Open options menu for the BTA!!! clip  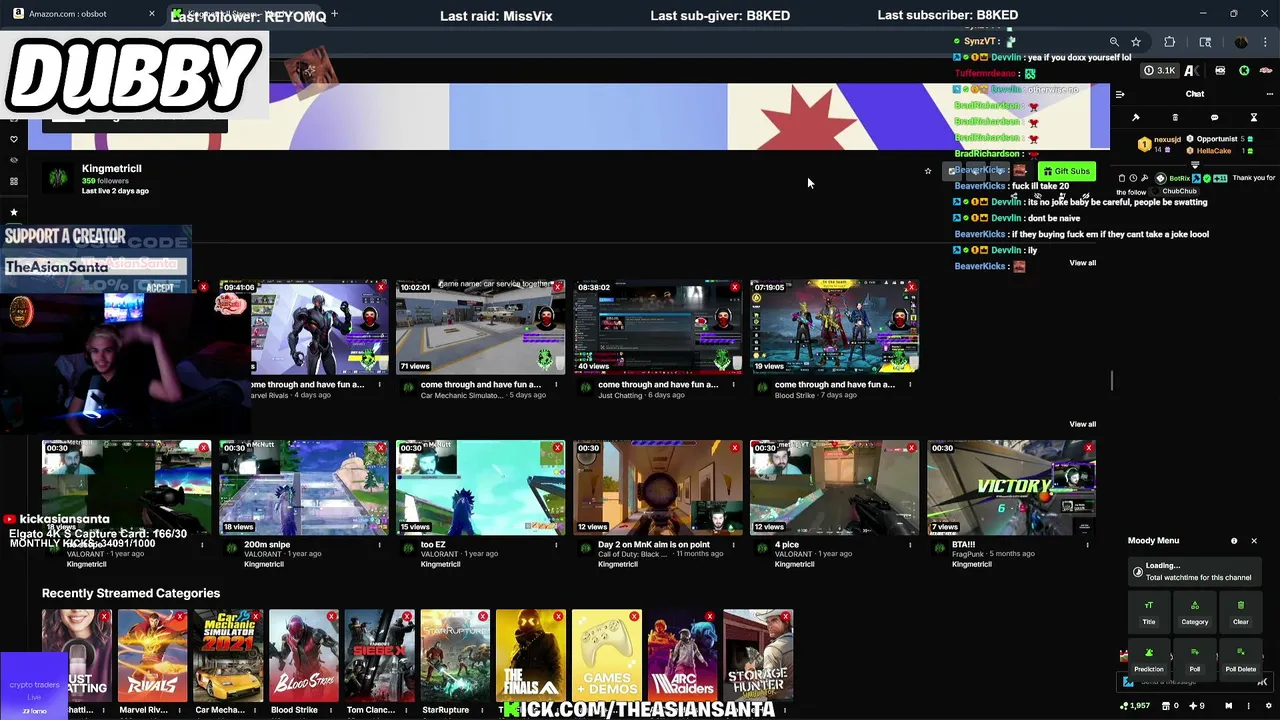tap(1087, 545)
